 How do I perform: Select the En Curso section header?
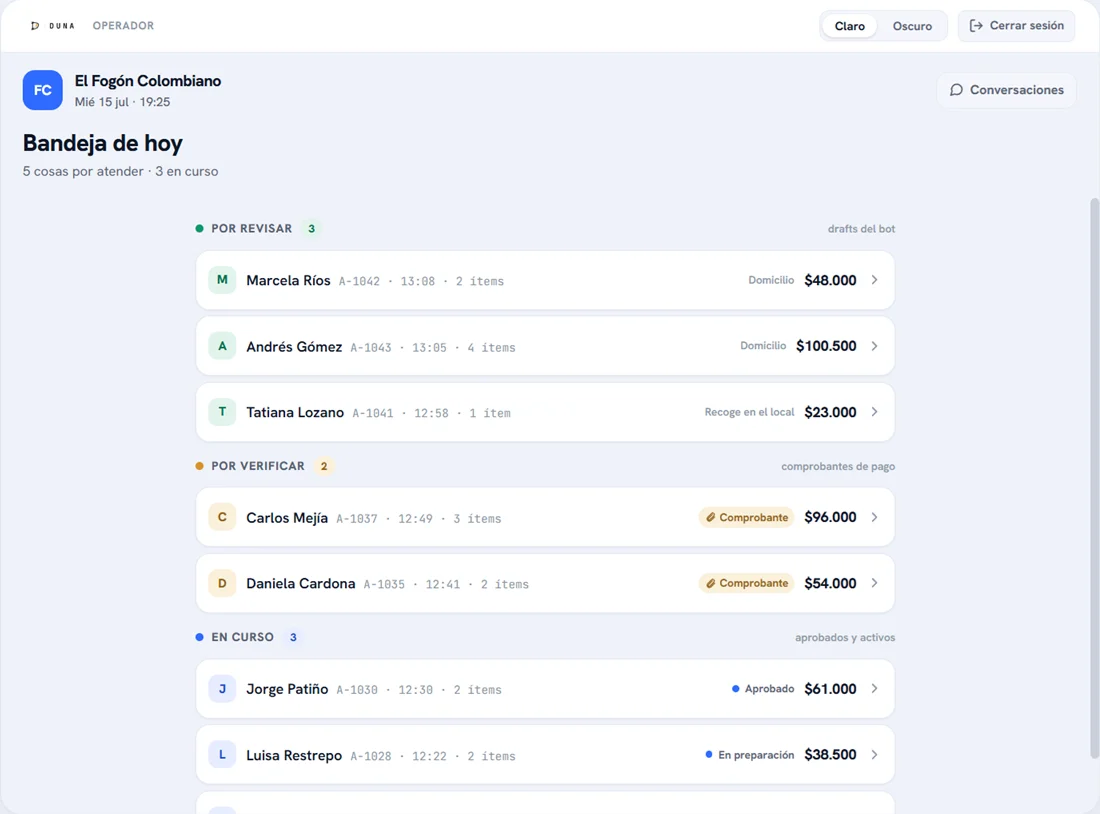point(242,637)
